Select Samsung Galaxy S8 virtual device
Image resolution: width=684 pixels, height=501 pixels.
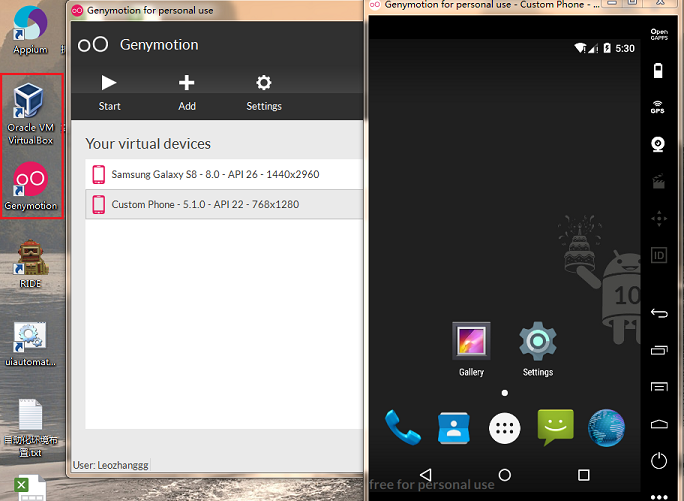point(224,174)
